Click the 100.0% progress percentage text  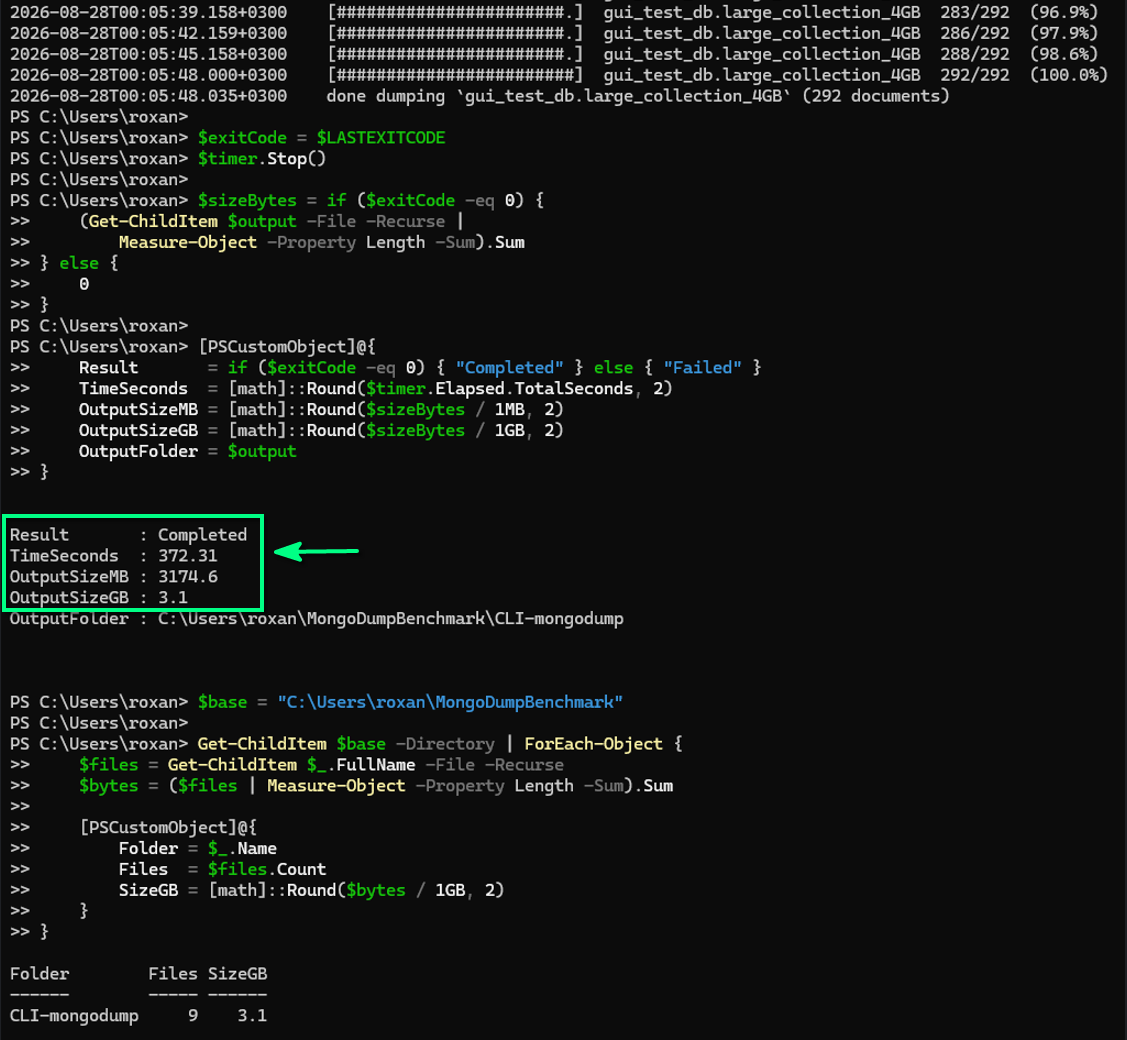point(1068,75)
